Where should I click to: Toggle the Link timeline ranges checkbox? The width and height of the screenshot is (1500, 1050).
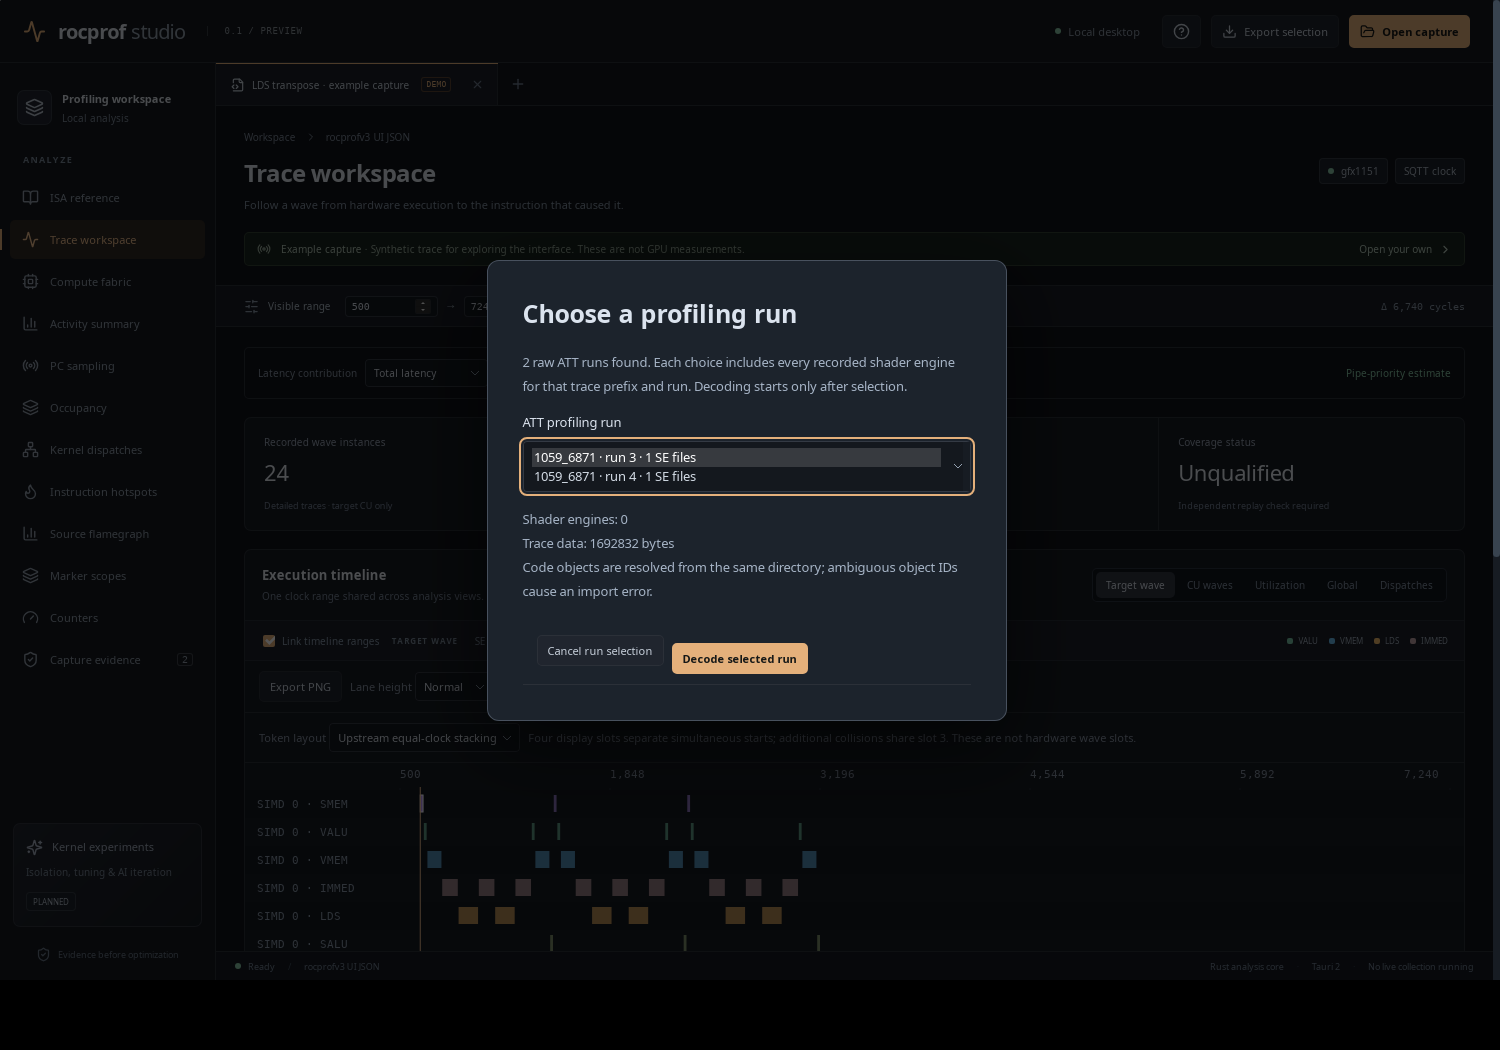269,641
